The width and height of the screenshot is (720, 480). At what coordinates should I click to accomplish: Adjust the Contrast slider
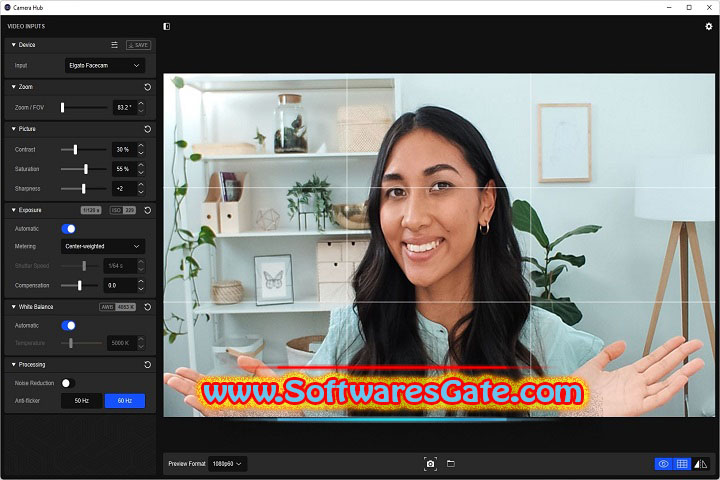pos(84,150)
